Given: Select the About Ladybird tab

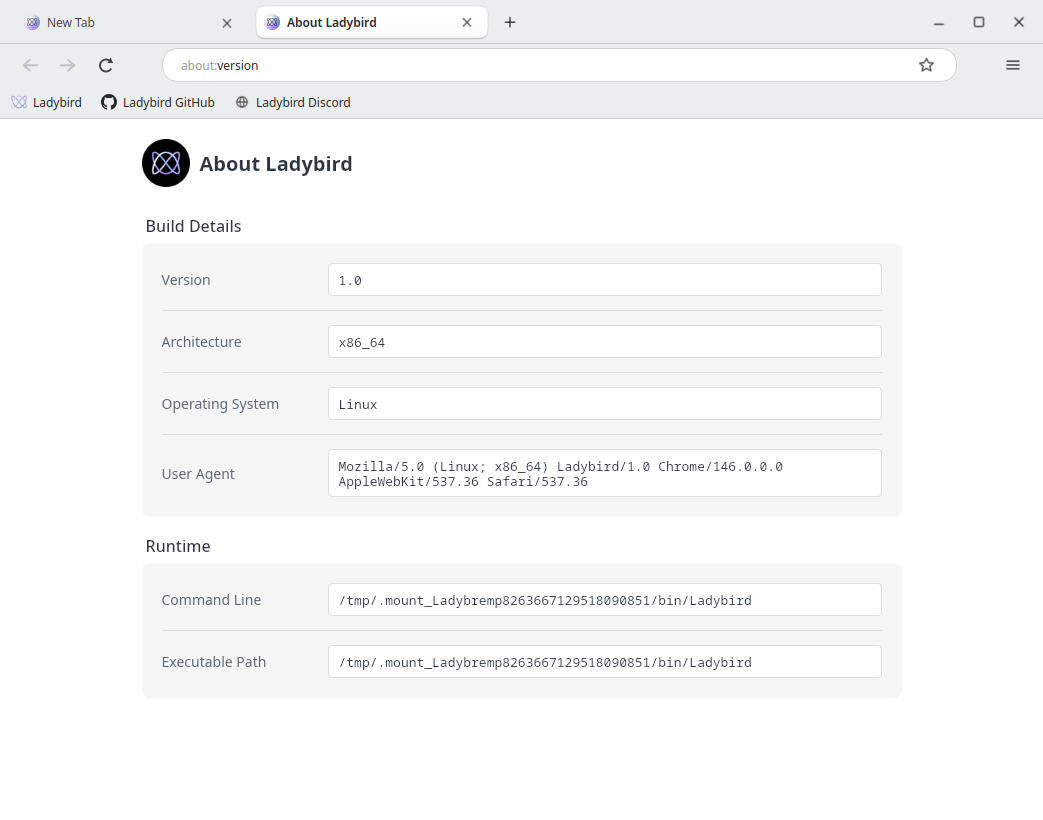Looking at the screenshot, I should 372,23.
